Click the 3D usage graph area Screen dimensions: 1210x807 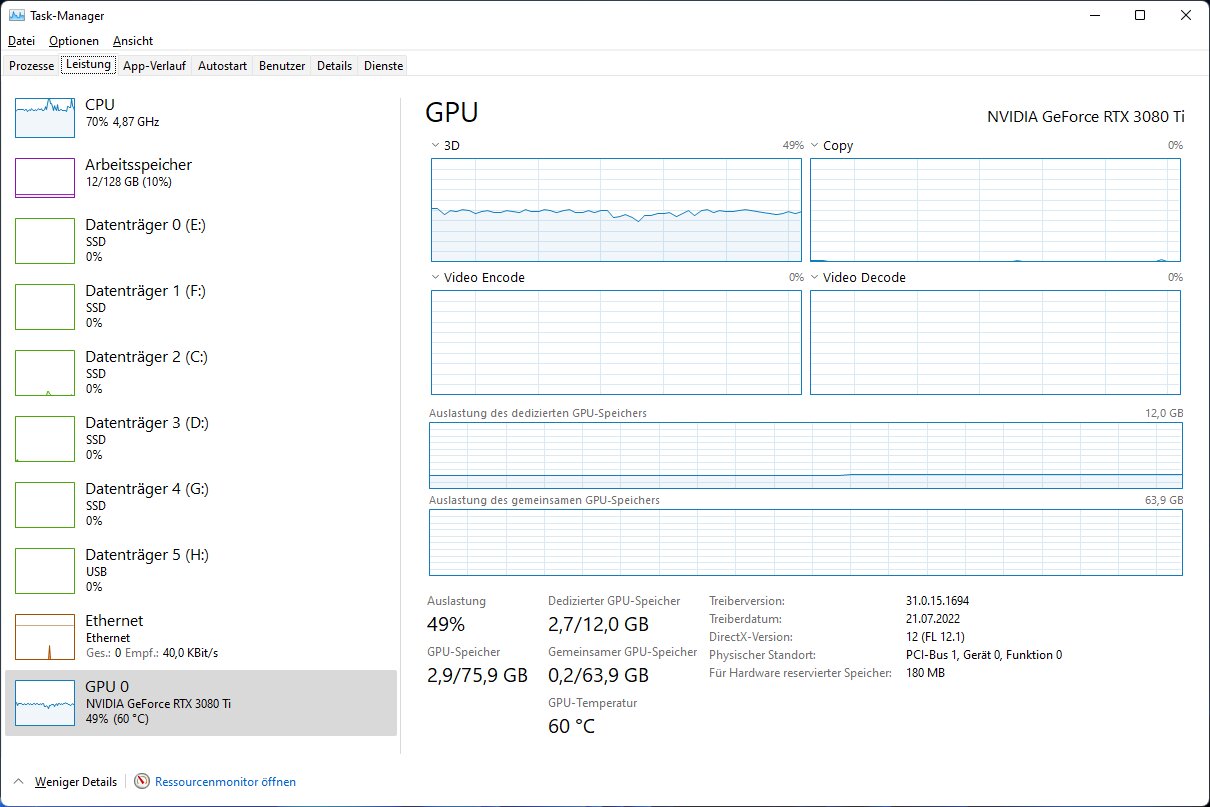pos(616,210)
